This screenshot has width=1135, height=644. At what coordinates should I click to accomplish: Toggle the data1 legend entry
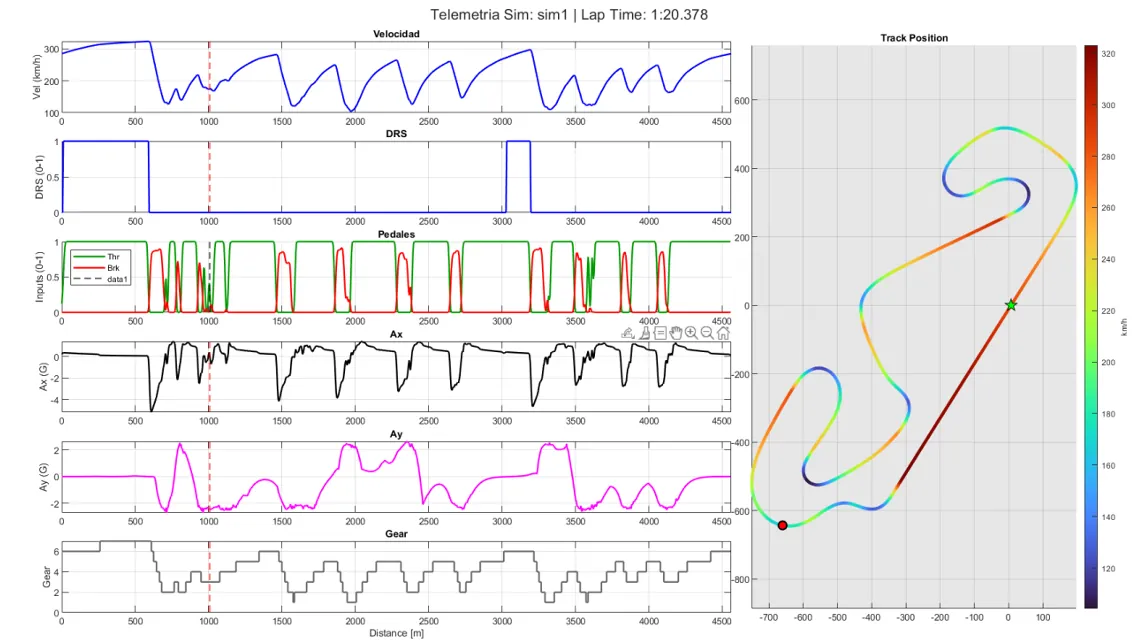[x=116, y=279]
